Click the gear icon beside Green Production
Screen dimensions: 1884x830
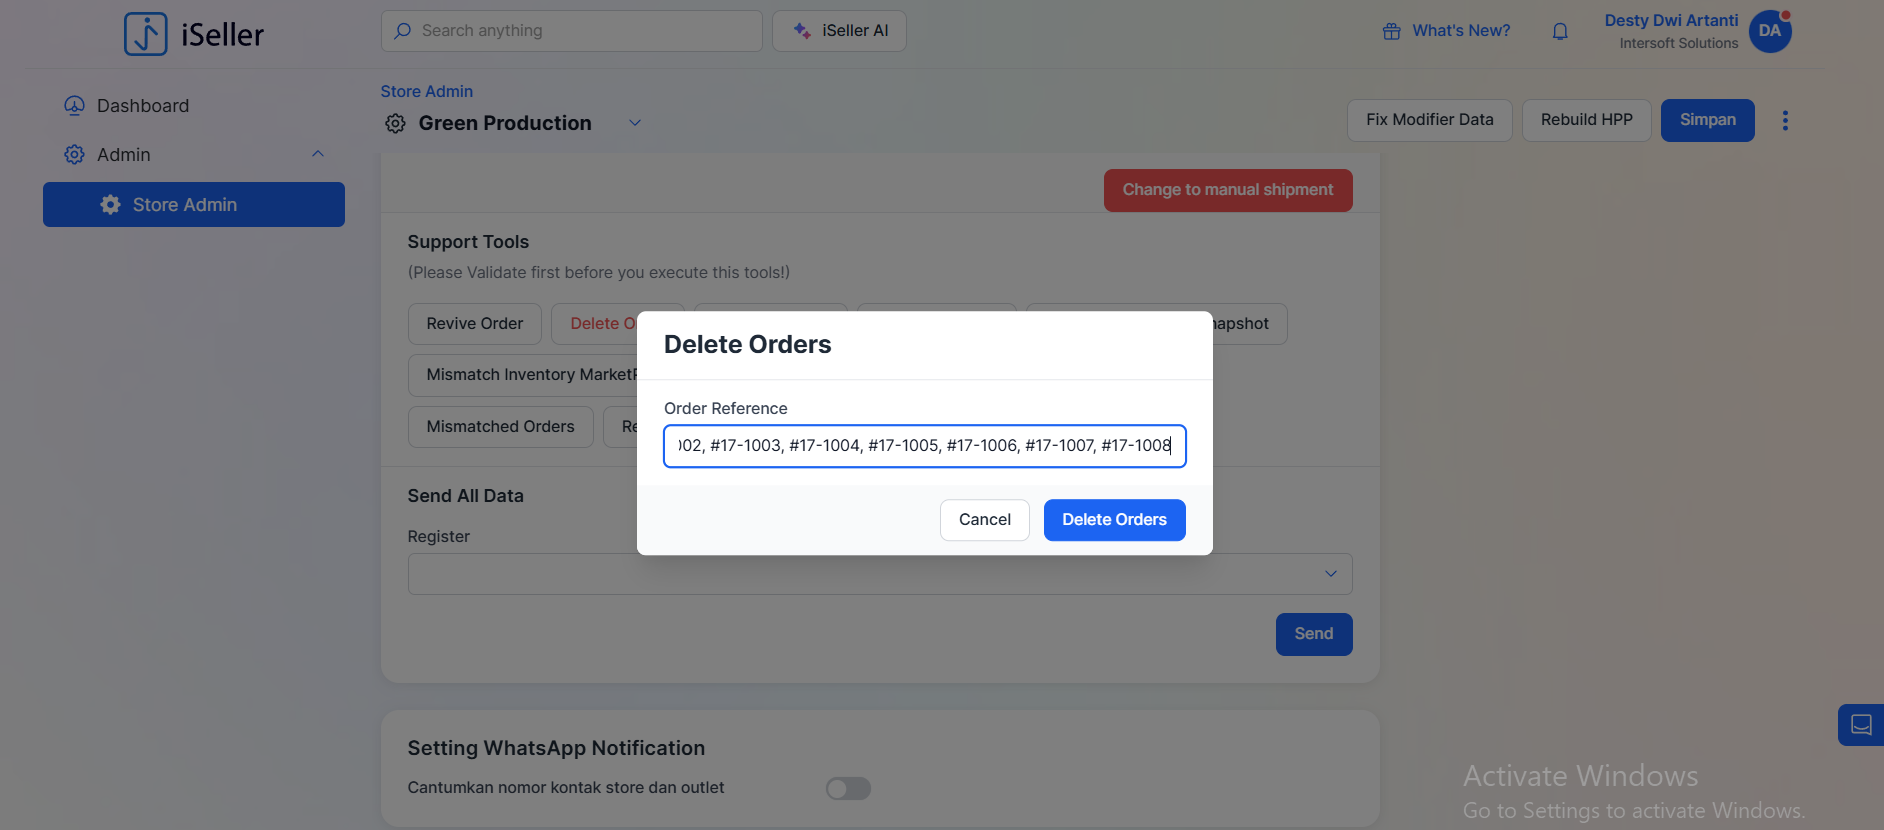pos(396,123)
